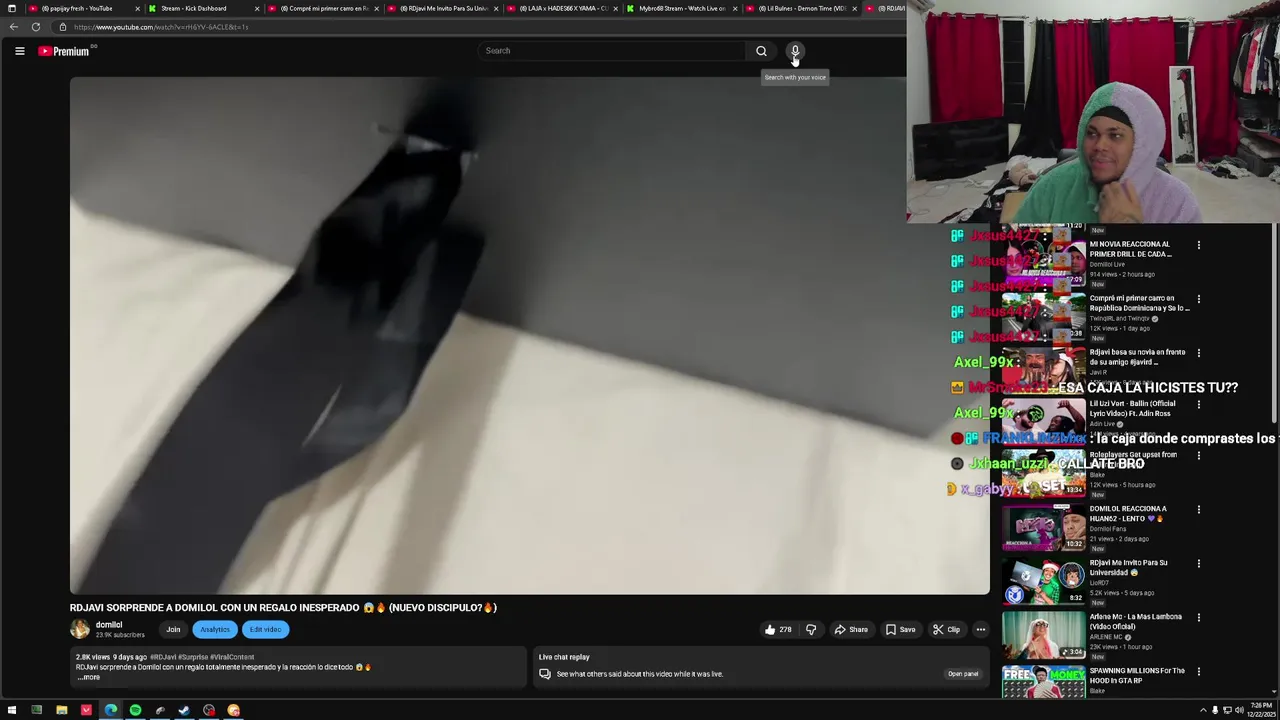Screen dimensions: 1280x720
Task: Open options menu for SPAWNING MILLIONS video
Action: [1199, 672]
